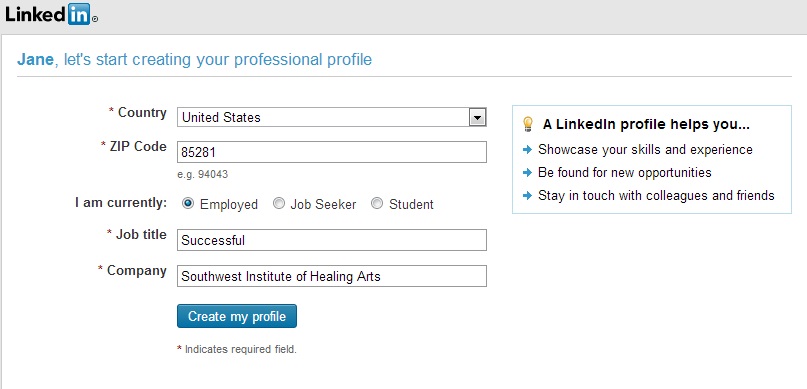Select the Student radio button

coord(377,204)
